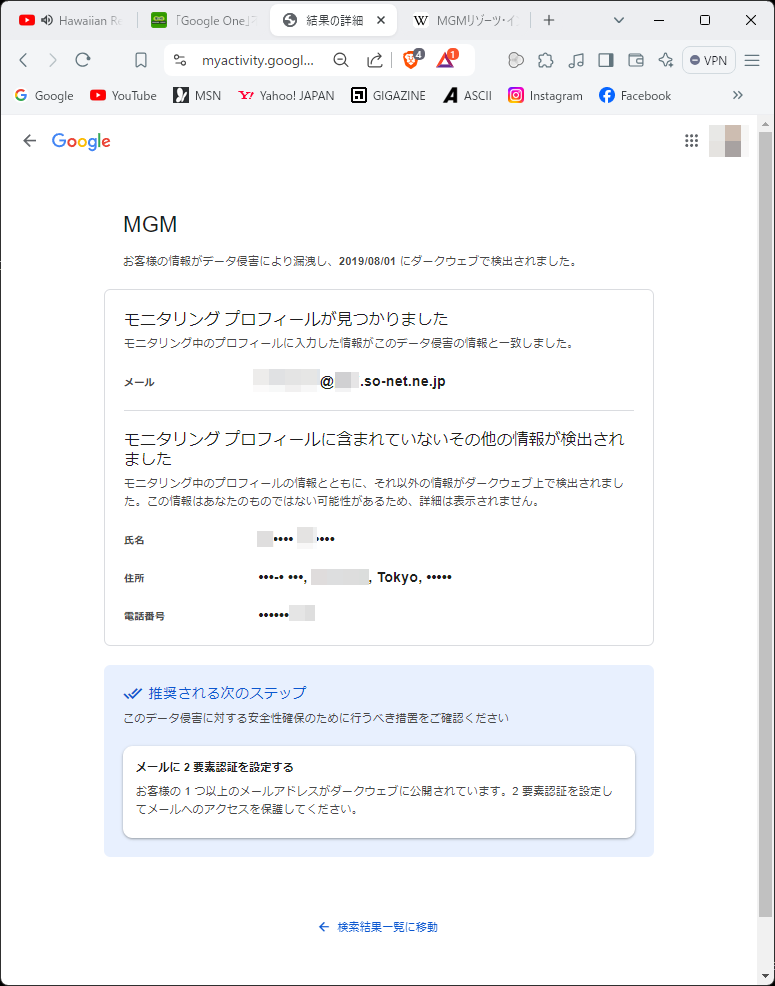
Task: Open メールに2要素認証を設定する card
Action: coord(379,792)
